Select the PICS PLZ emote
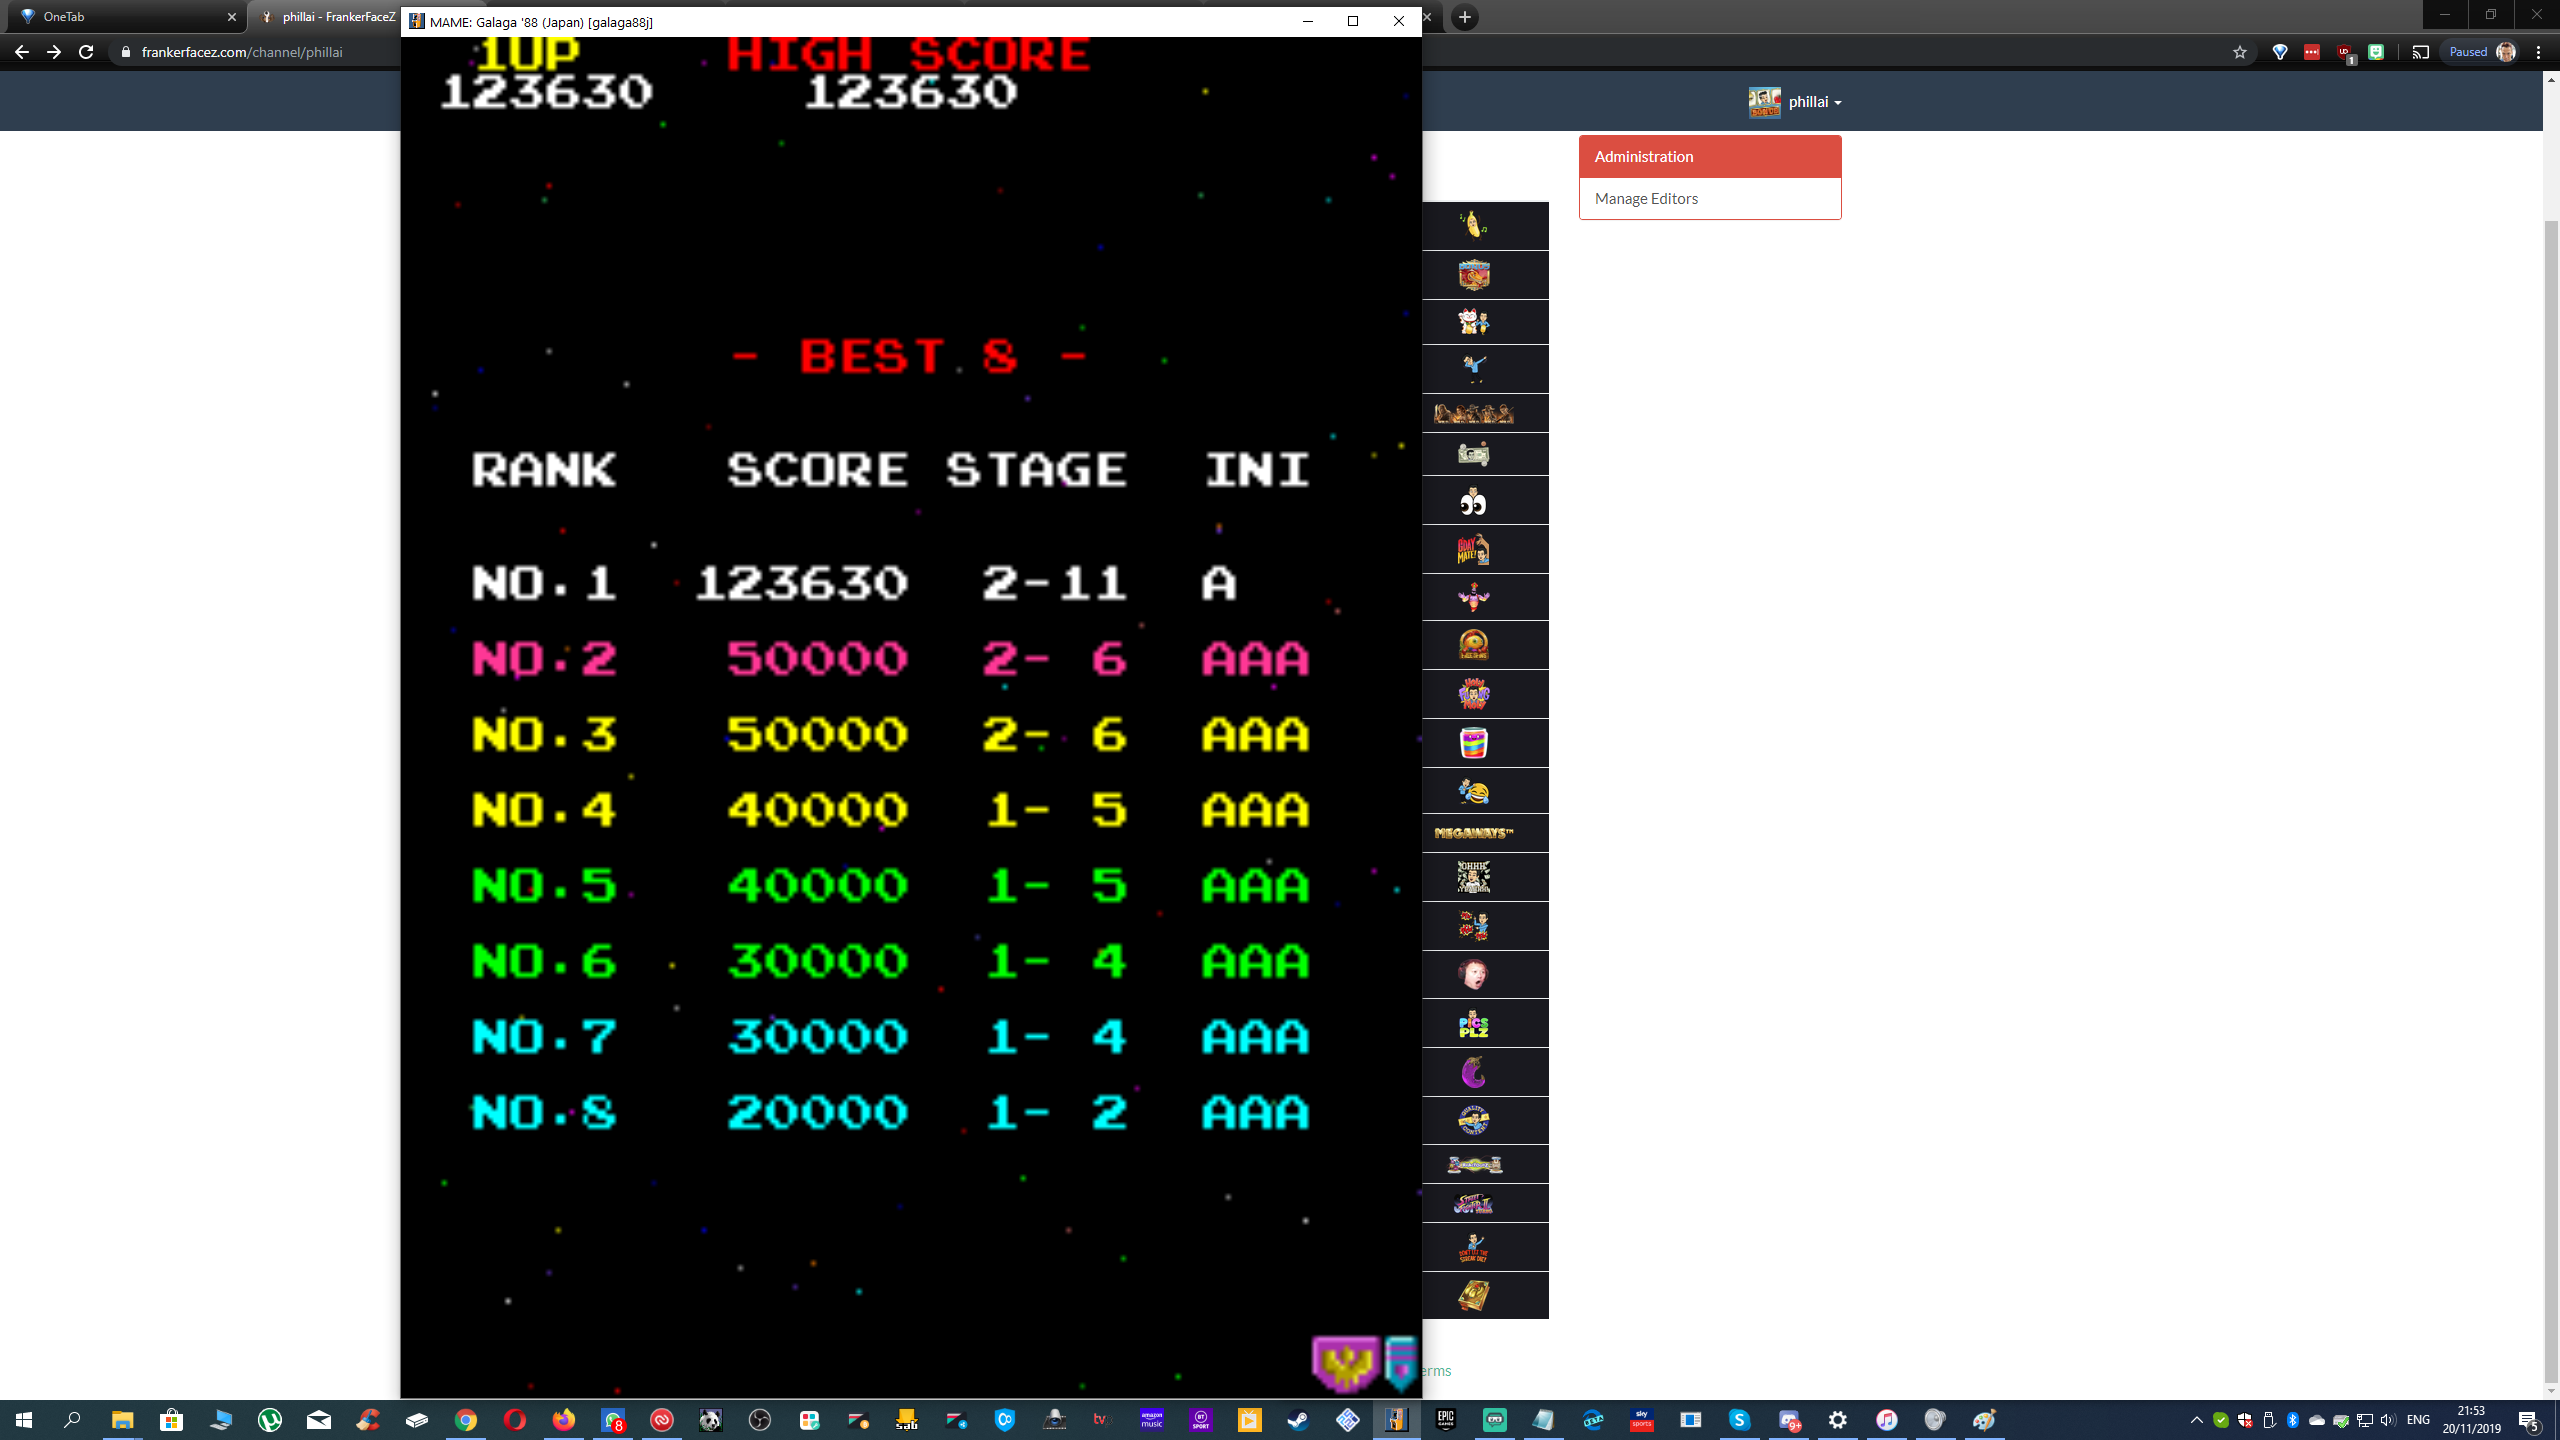The image size is (2560, 1440). [x=1474, y=1024]
